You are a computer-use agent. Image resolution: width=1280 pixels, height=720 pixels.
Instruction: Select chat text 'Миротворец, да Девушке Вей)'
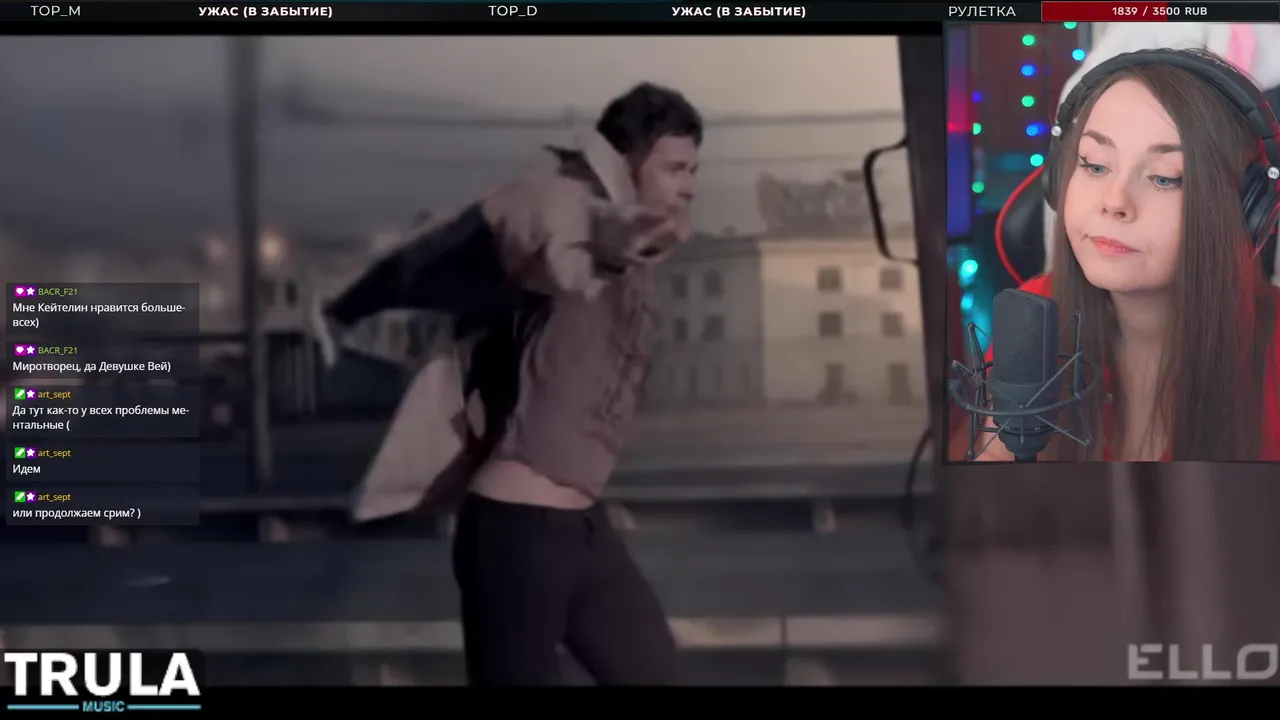[x=91, y=366]
